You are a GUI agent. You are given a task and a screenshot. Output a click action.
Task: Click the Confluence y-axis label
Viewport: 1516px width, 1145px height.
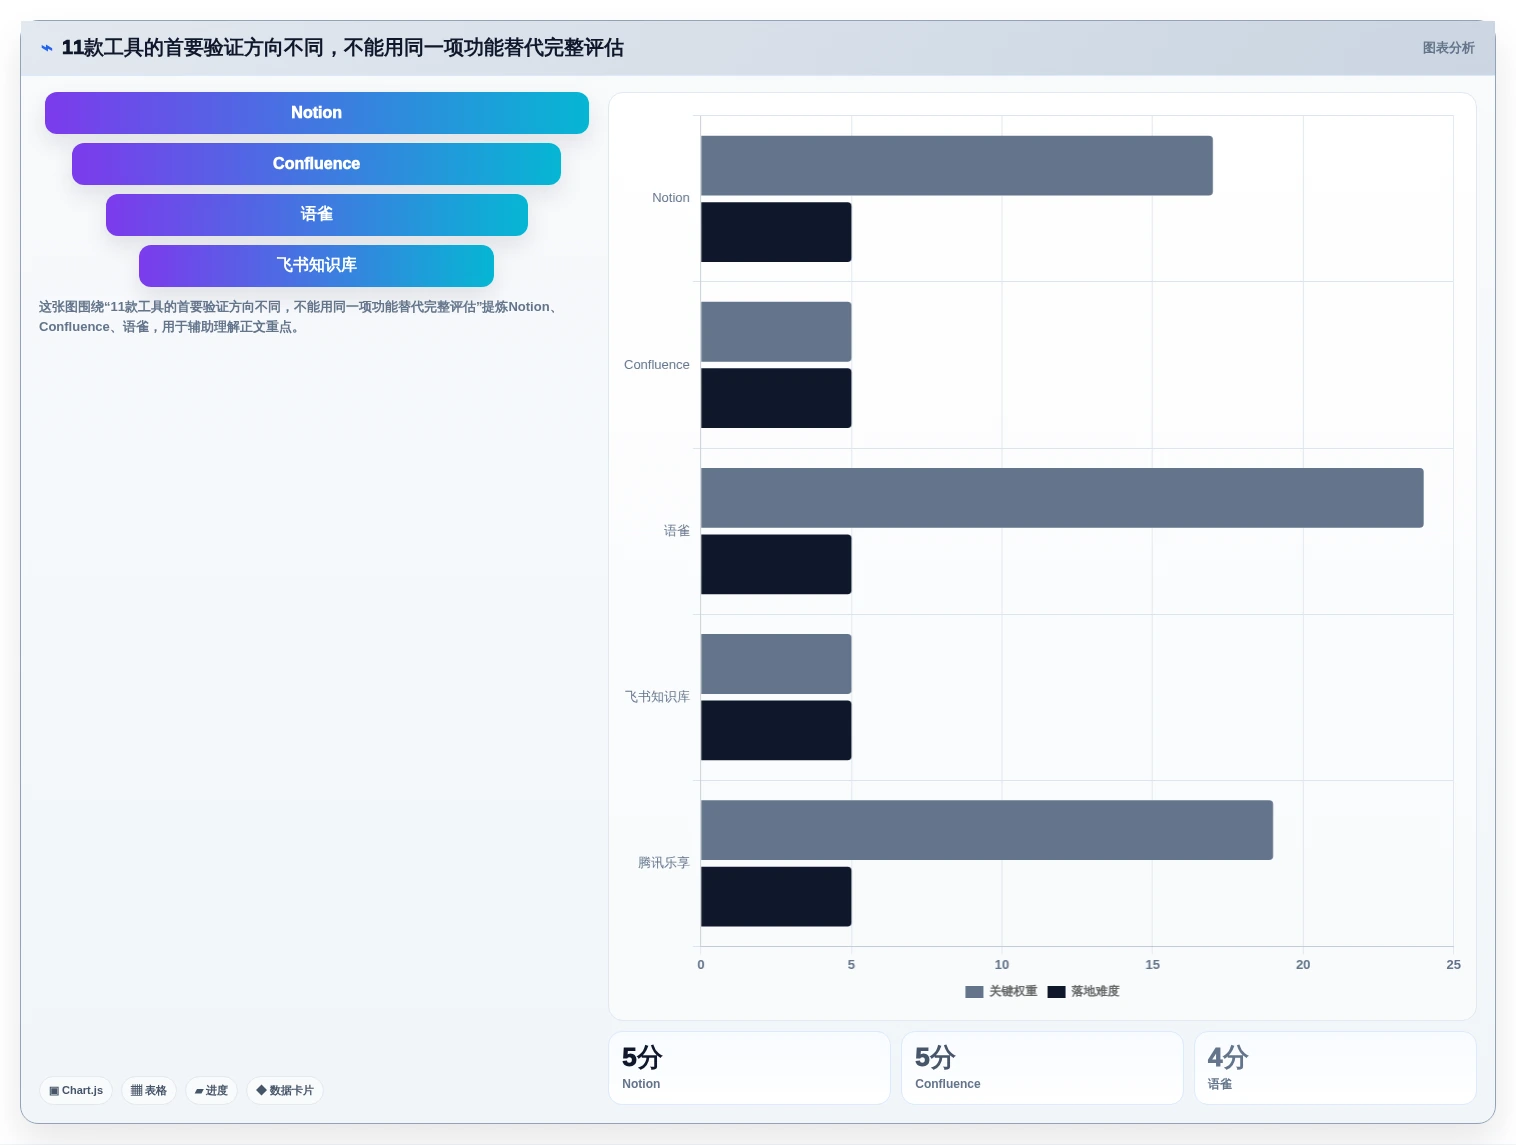(657, 365)
